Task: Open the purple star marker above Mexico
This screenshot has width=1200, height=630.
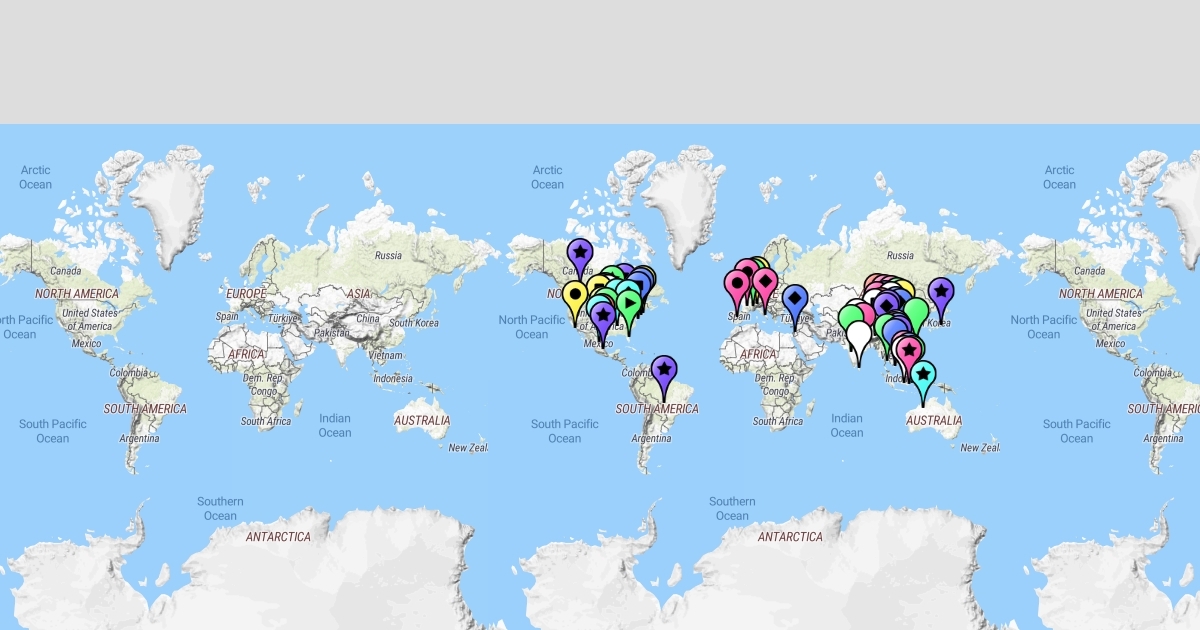Action: coord(602,316)
